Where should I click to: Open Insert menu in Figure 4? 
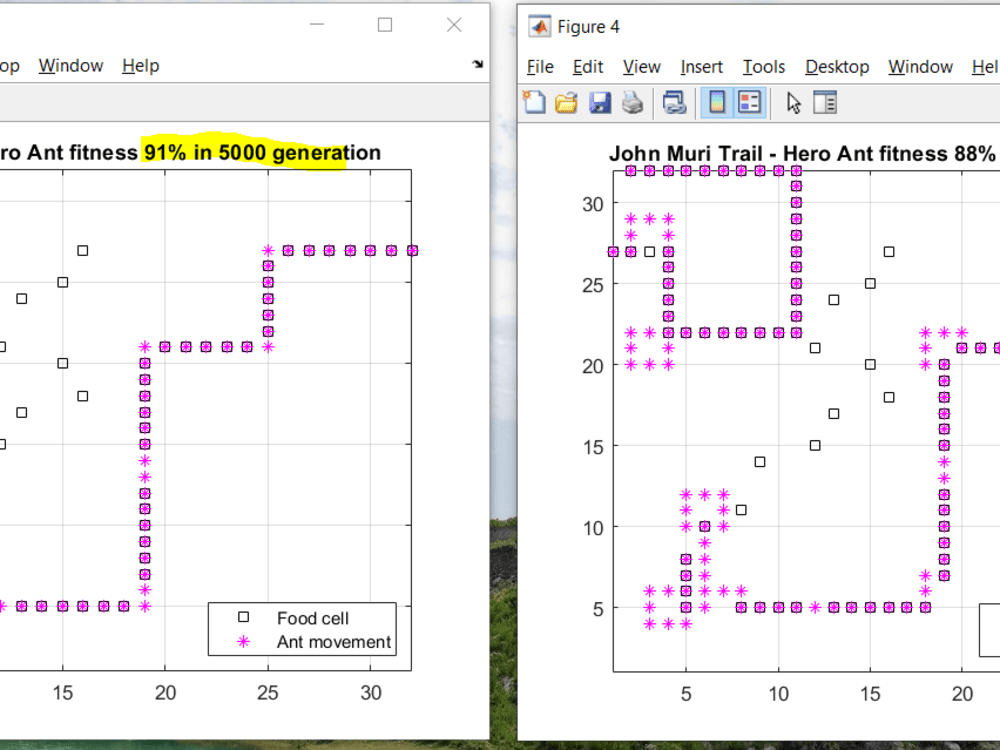(702, 66)
